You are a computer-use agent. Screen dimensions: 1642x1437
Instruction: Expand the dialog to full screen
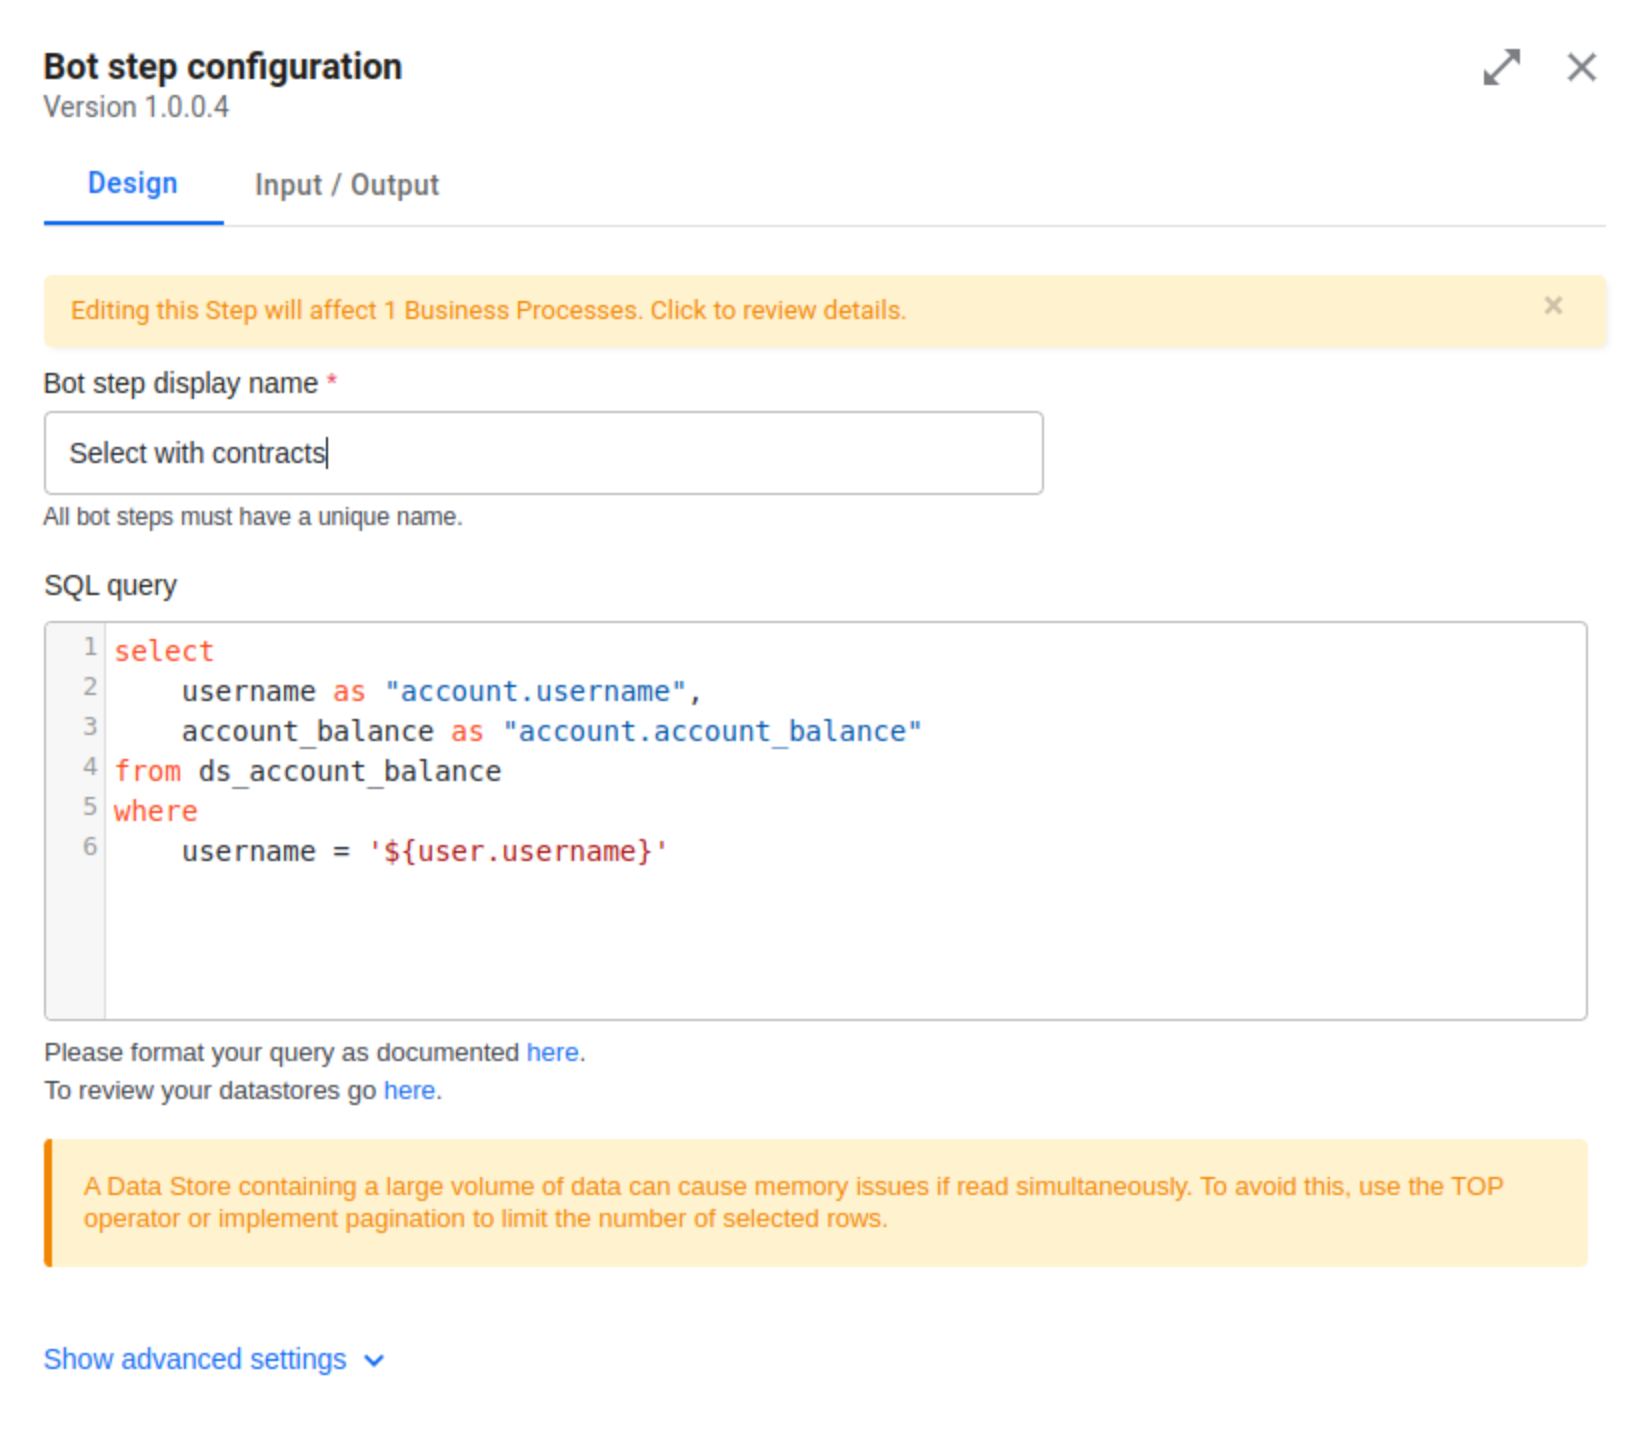click(1501, 67)
